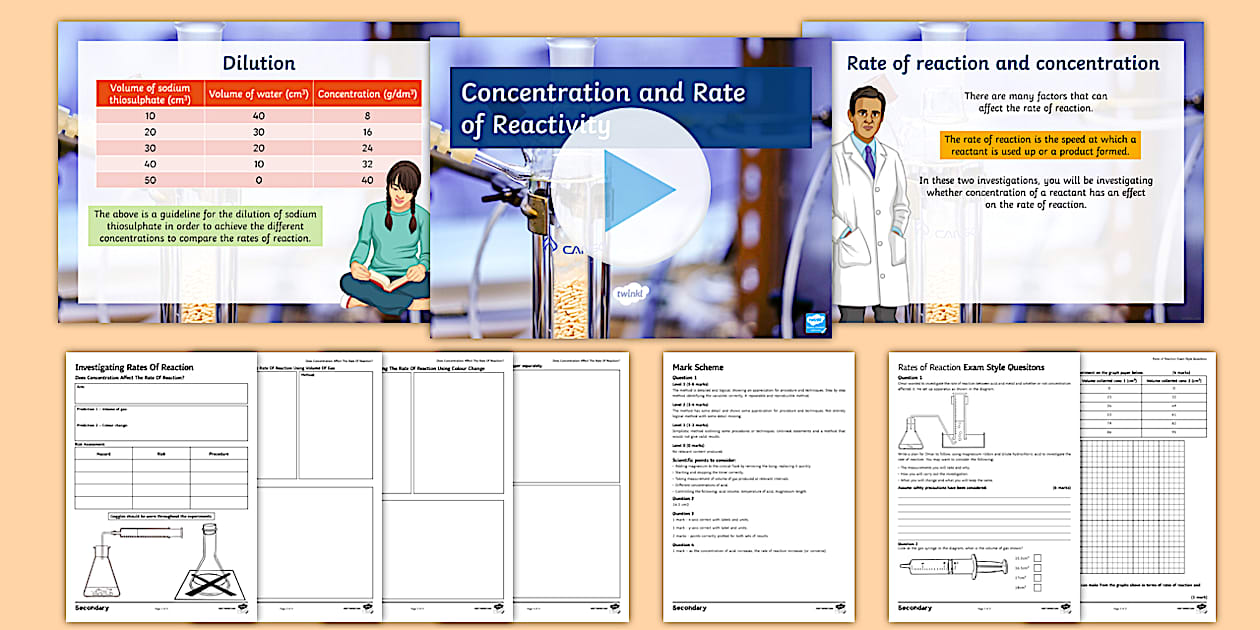The image size is (1260, 630).
Task: Check the 25.5 cm³ answer checkbox
Action: click(x=1038, y=559)
